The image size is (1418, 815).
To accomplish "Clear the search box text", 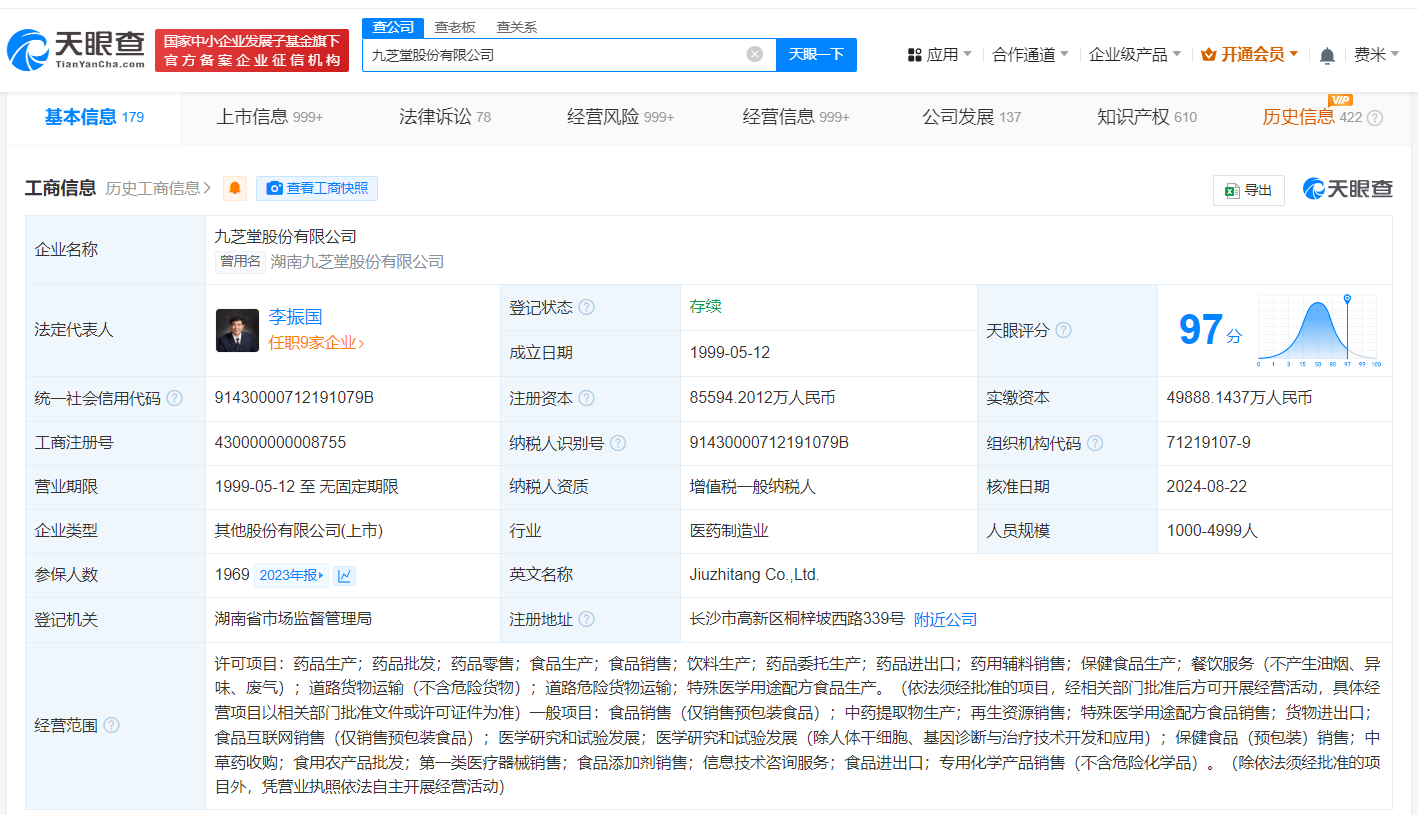I will coord(755,54).
